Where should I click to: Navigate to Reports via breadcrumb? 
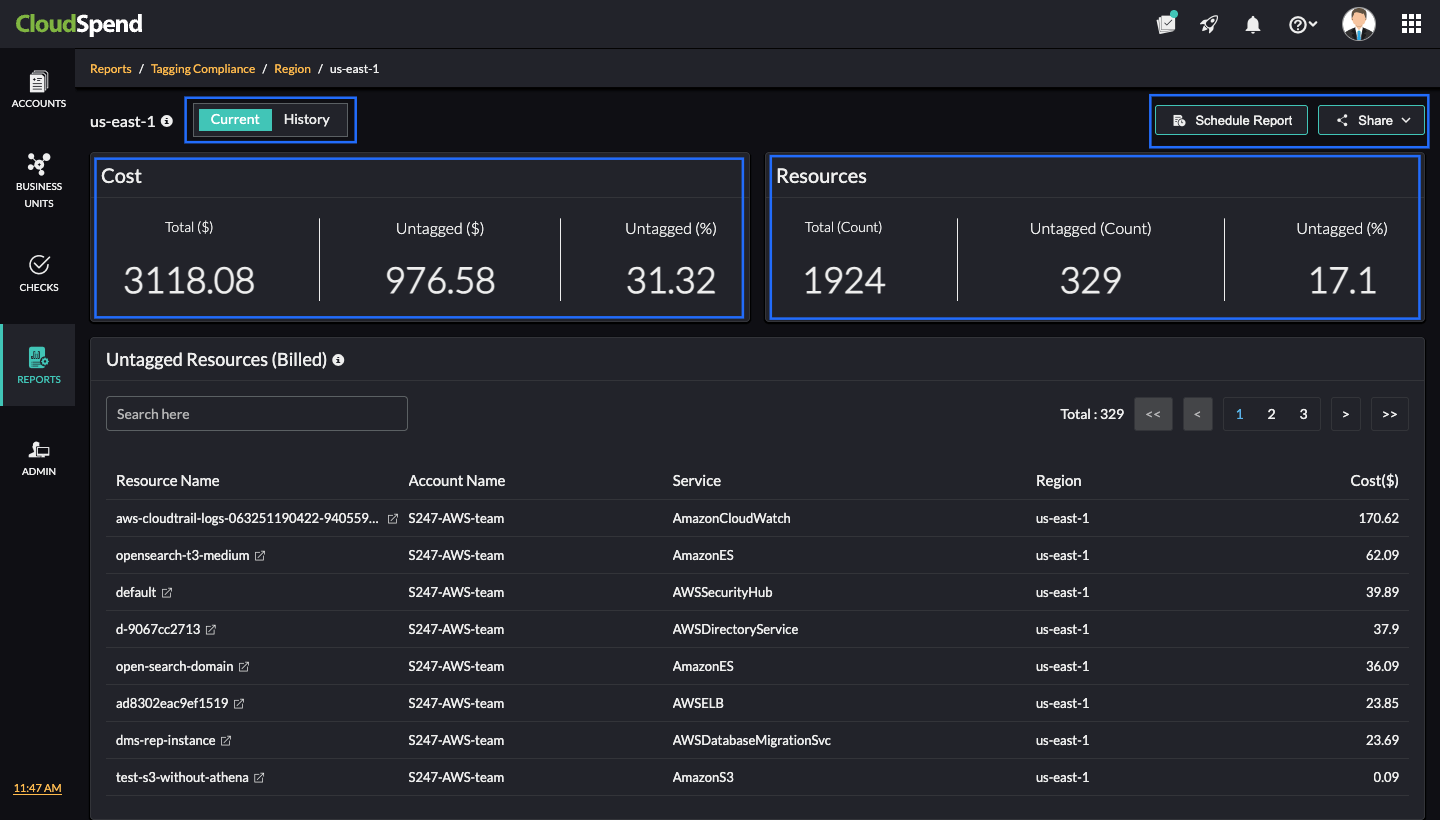point(110,68)
